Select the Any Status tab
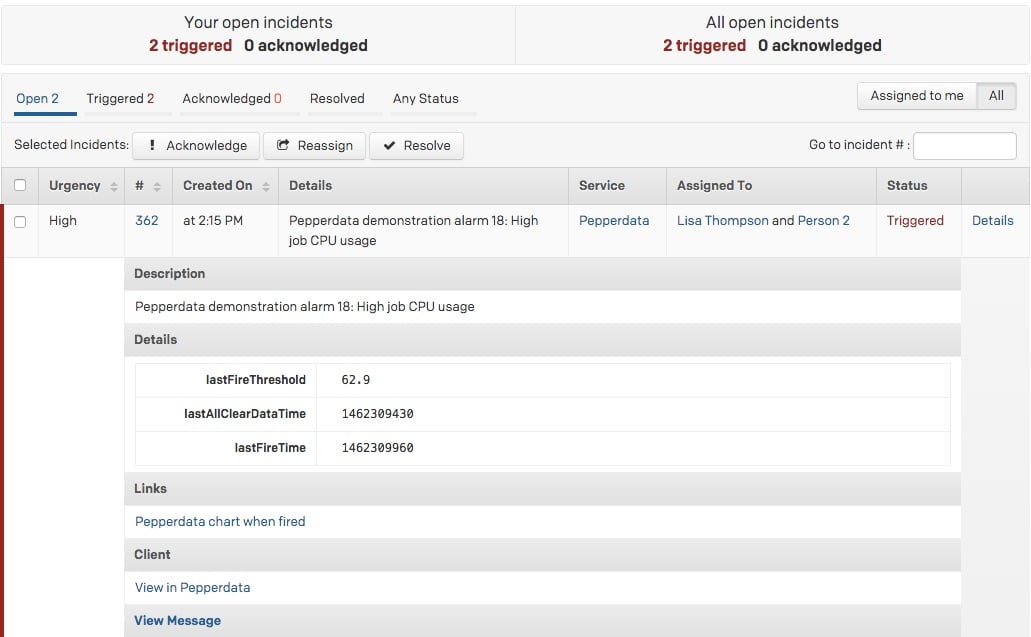Screen dimensions: 1031x637 click(x=425, y=99)
